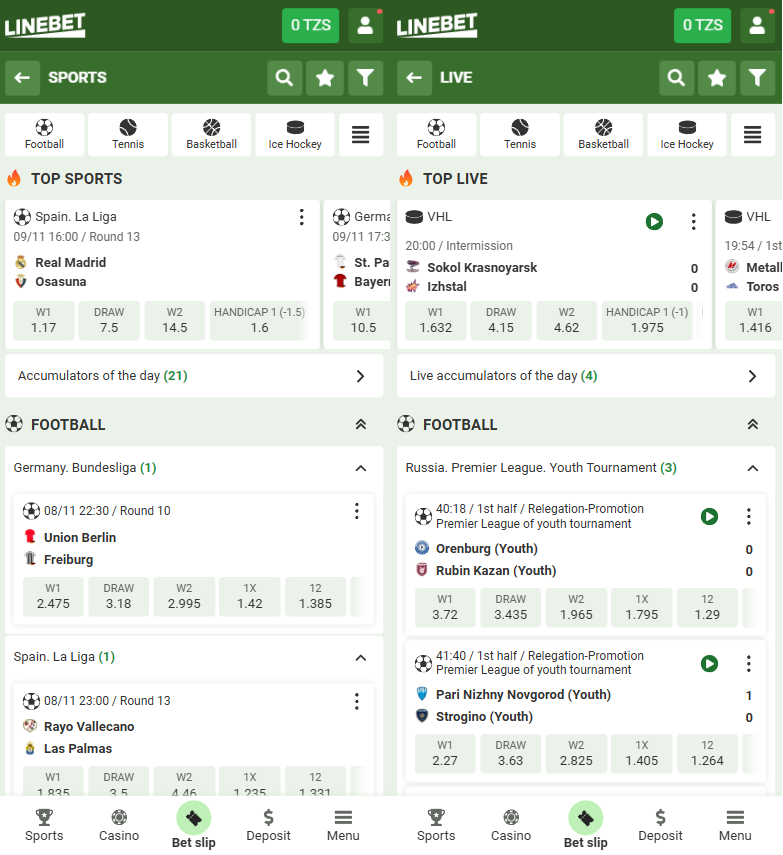Viewport: 783px width, 855px height.
Task: Open filter funnel in Live panel
Action: (x=757, y=78)
